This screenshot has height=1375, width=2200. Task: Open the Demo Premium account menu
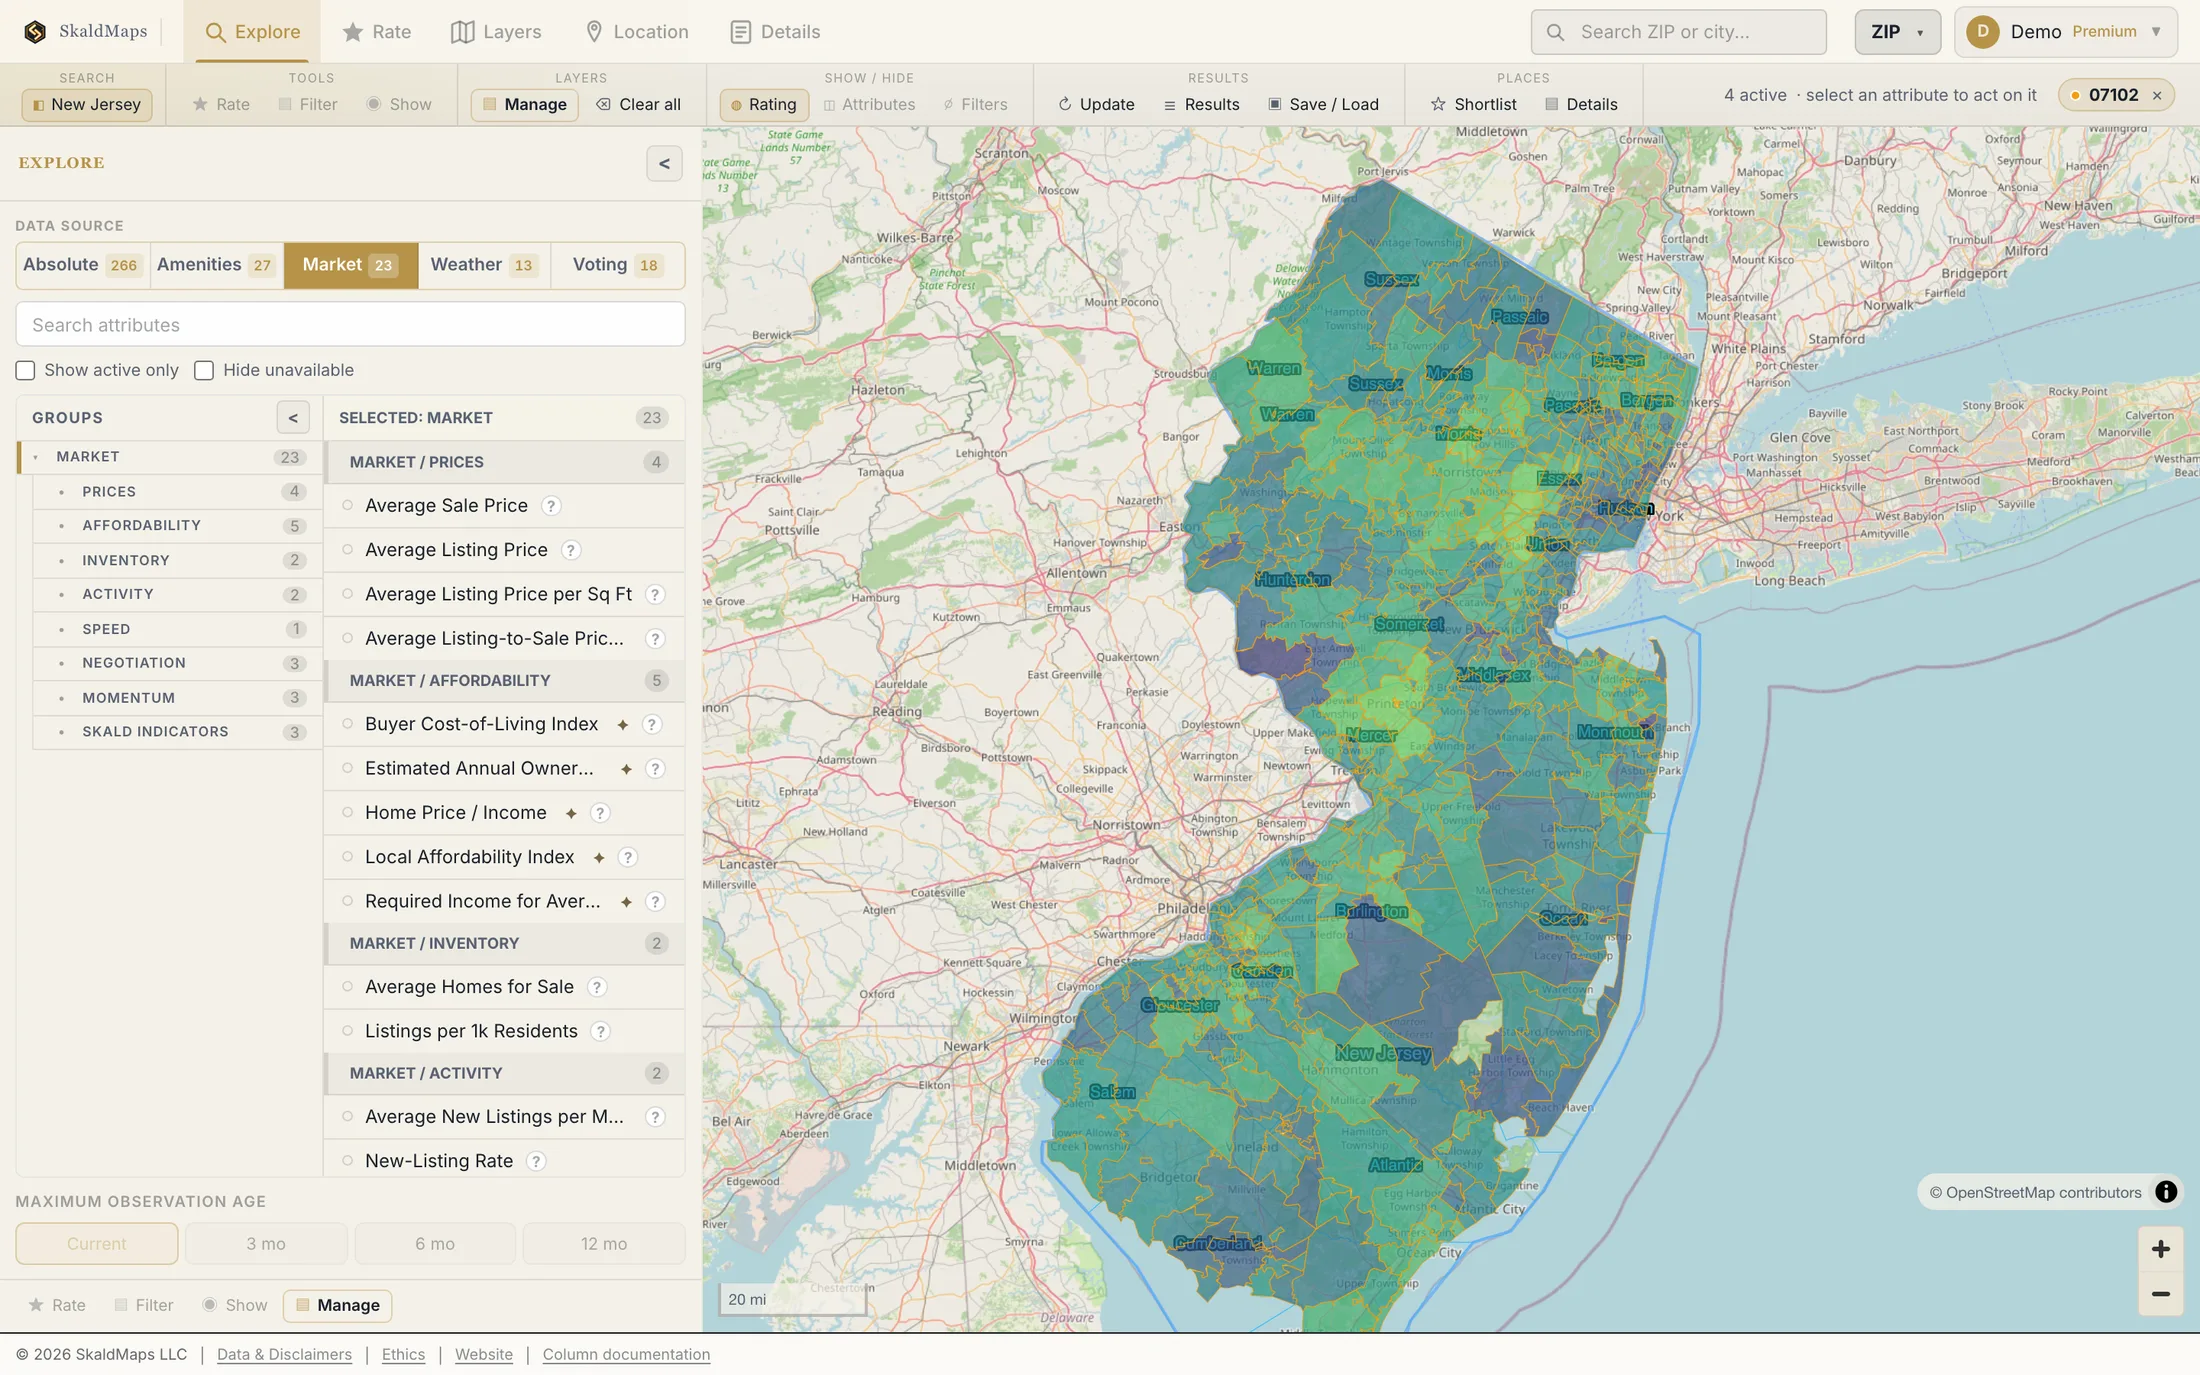(2065, 32)
